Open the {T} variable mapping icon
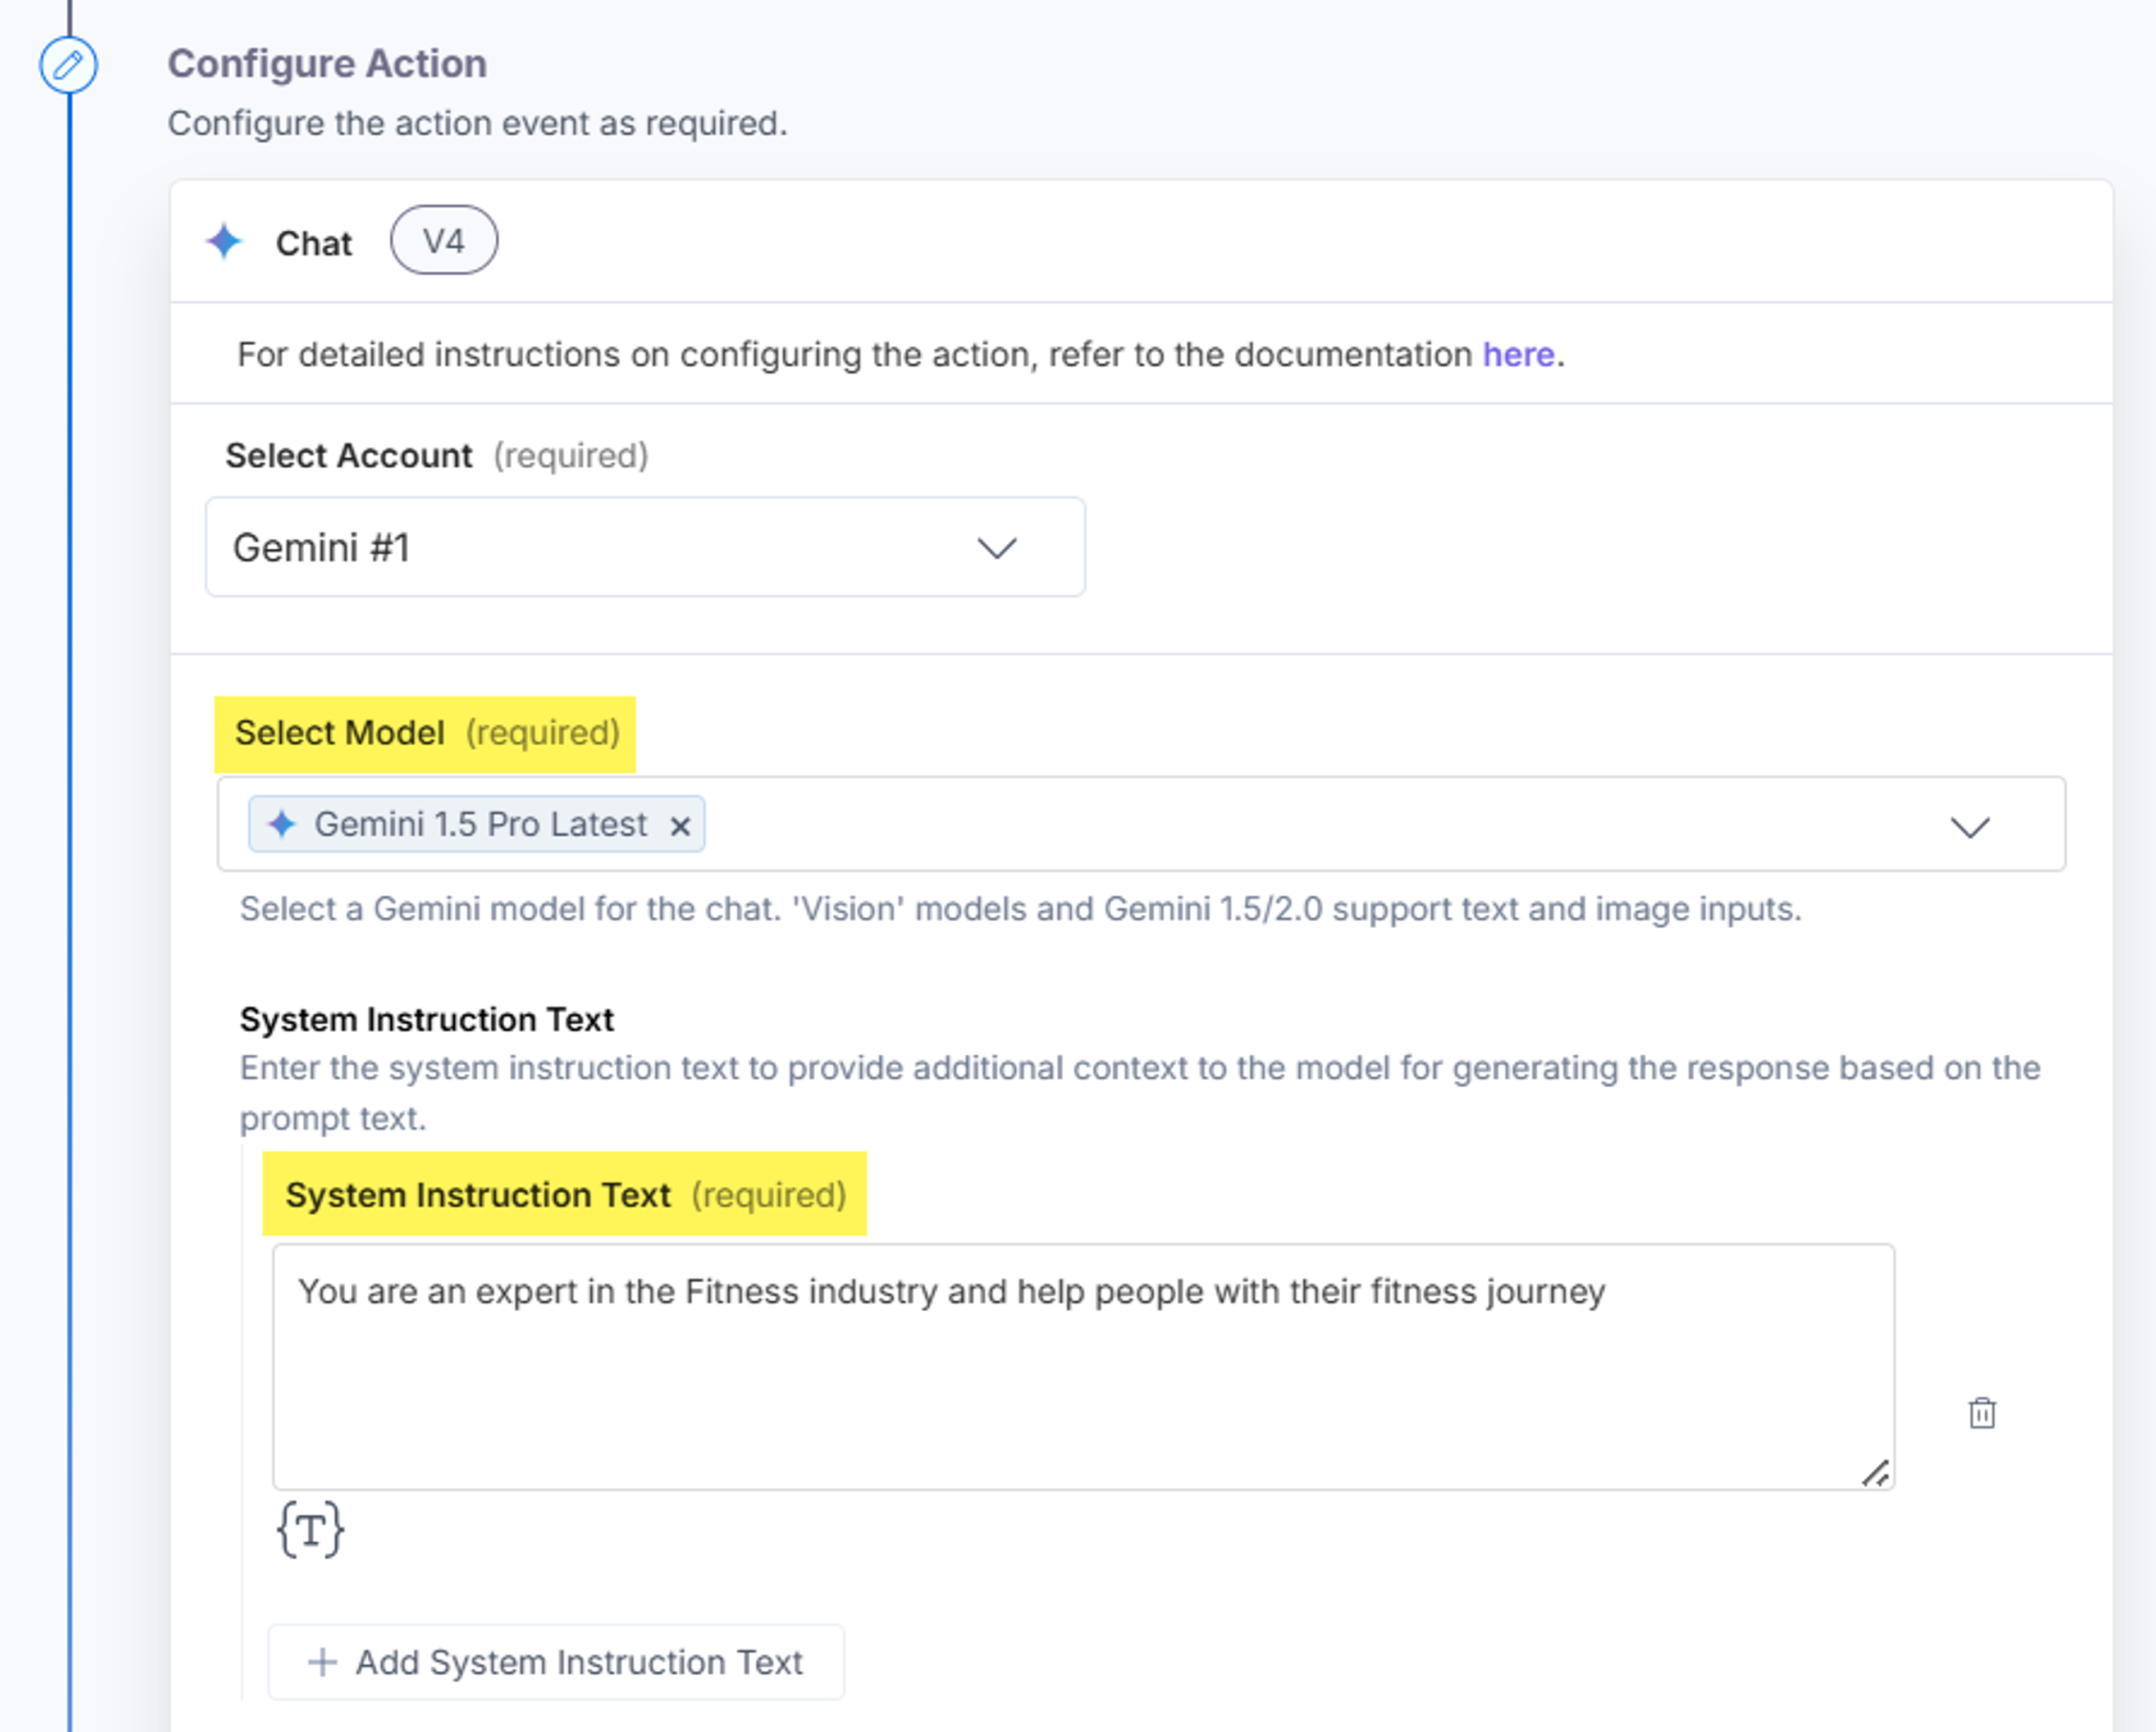The width and height of the screenshot is (2156, 1732). [x=311, y=1529]
